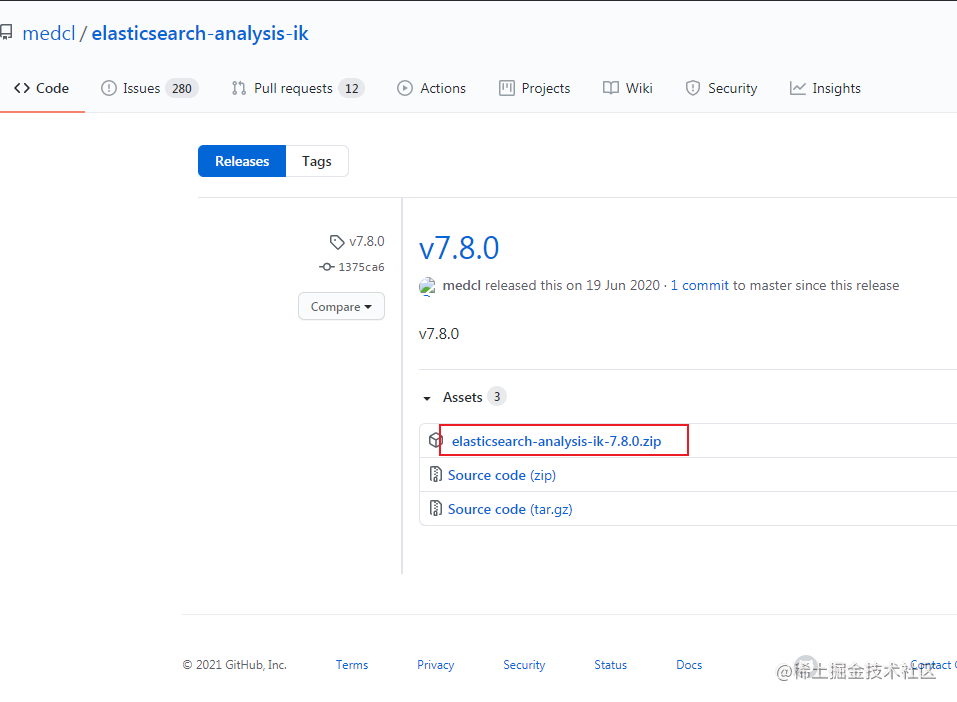Click the v7.8.0 tag link in sidebar
The image size is (957, 702).
[367, 242]
